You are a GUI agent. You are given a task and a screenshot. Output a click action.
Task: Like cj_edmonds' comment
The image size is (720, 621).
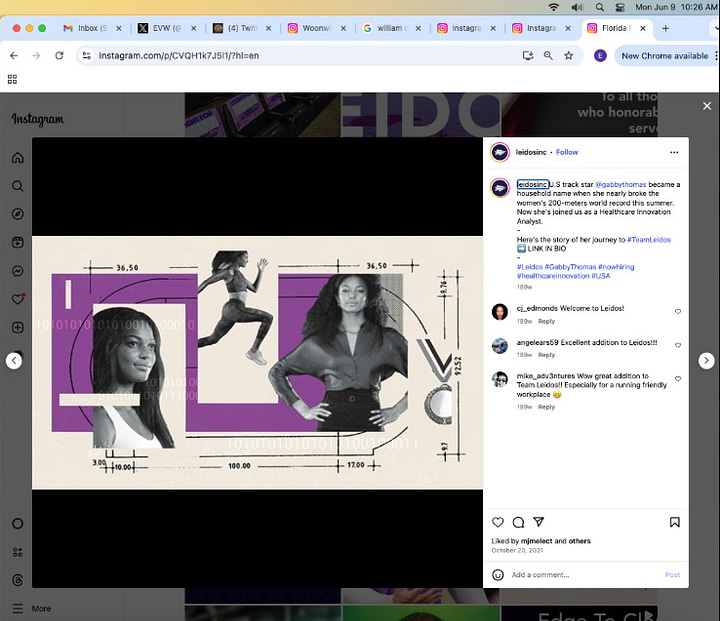(678, 311)
